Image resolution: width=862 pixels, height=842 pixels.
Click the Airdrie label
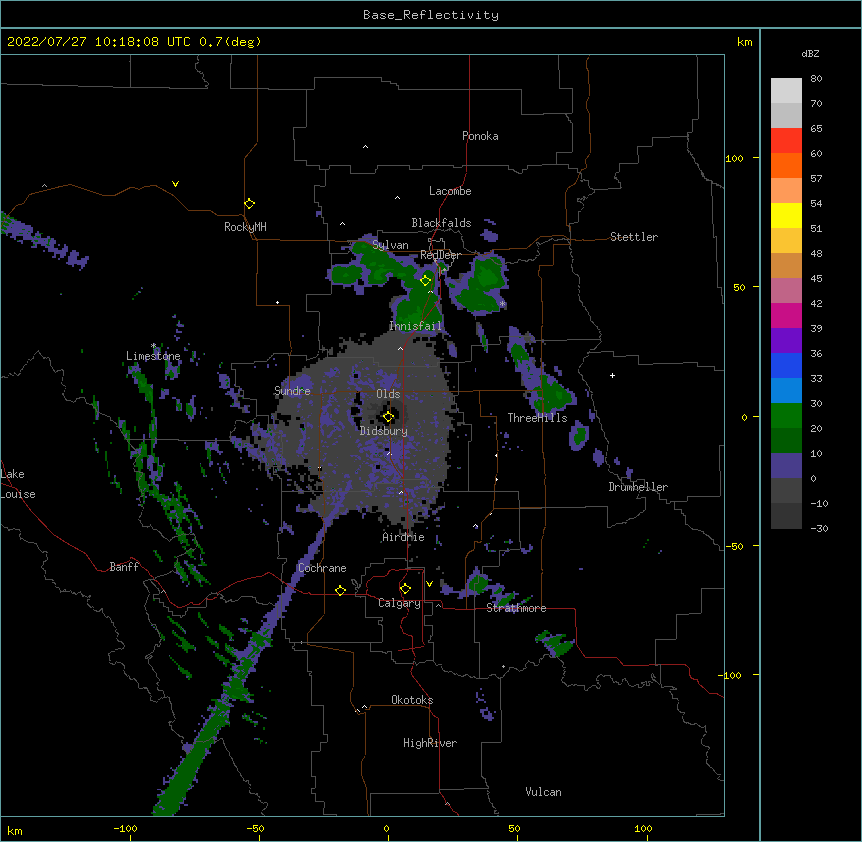(403, 537)
